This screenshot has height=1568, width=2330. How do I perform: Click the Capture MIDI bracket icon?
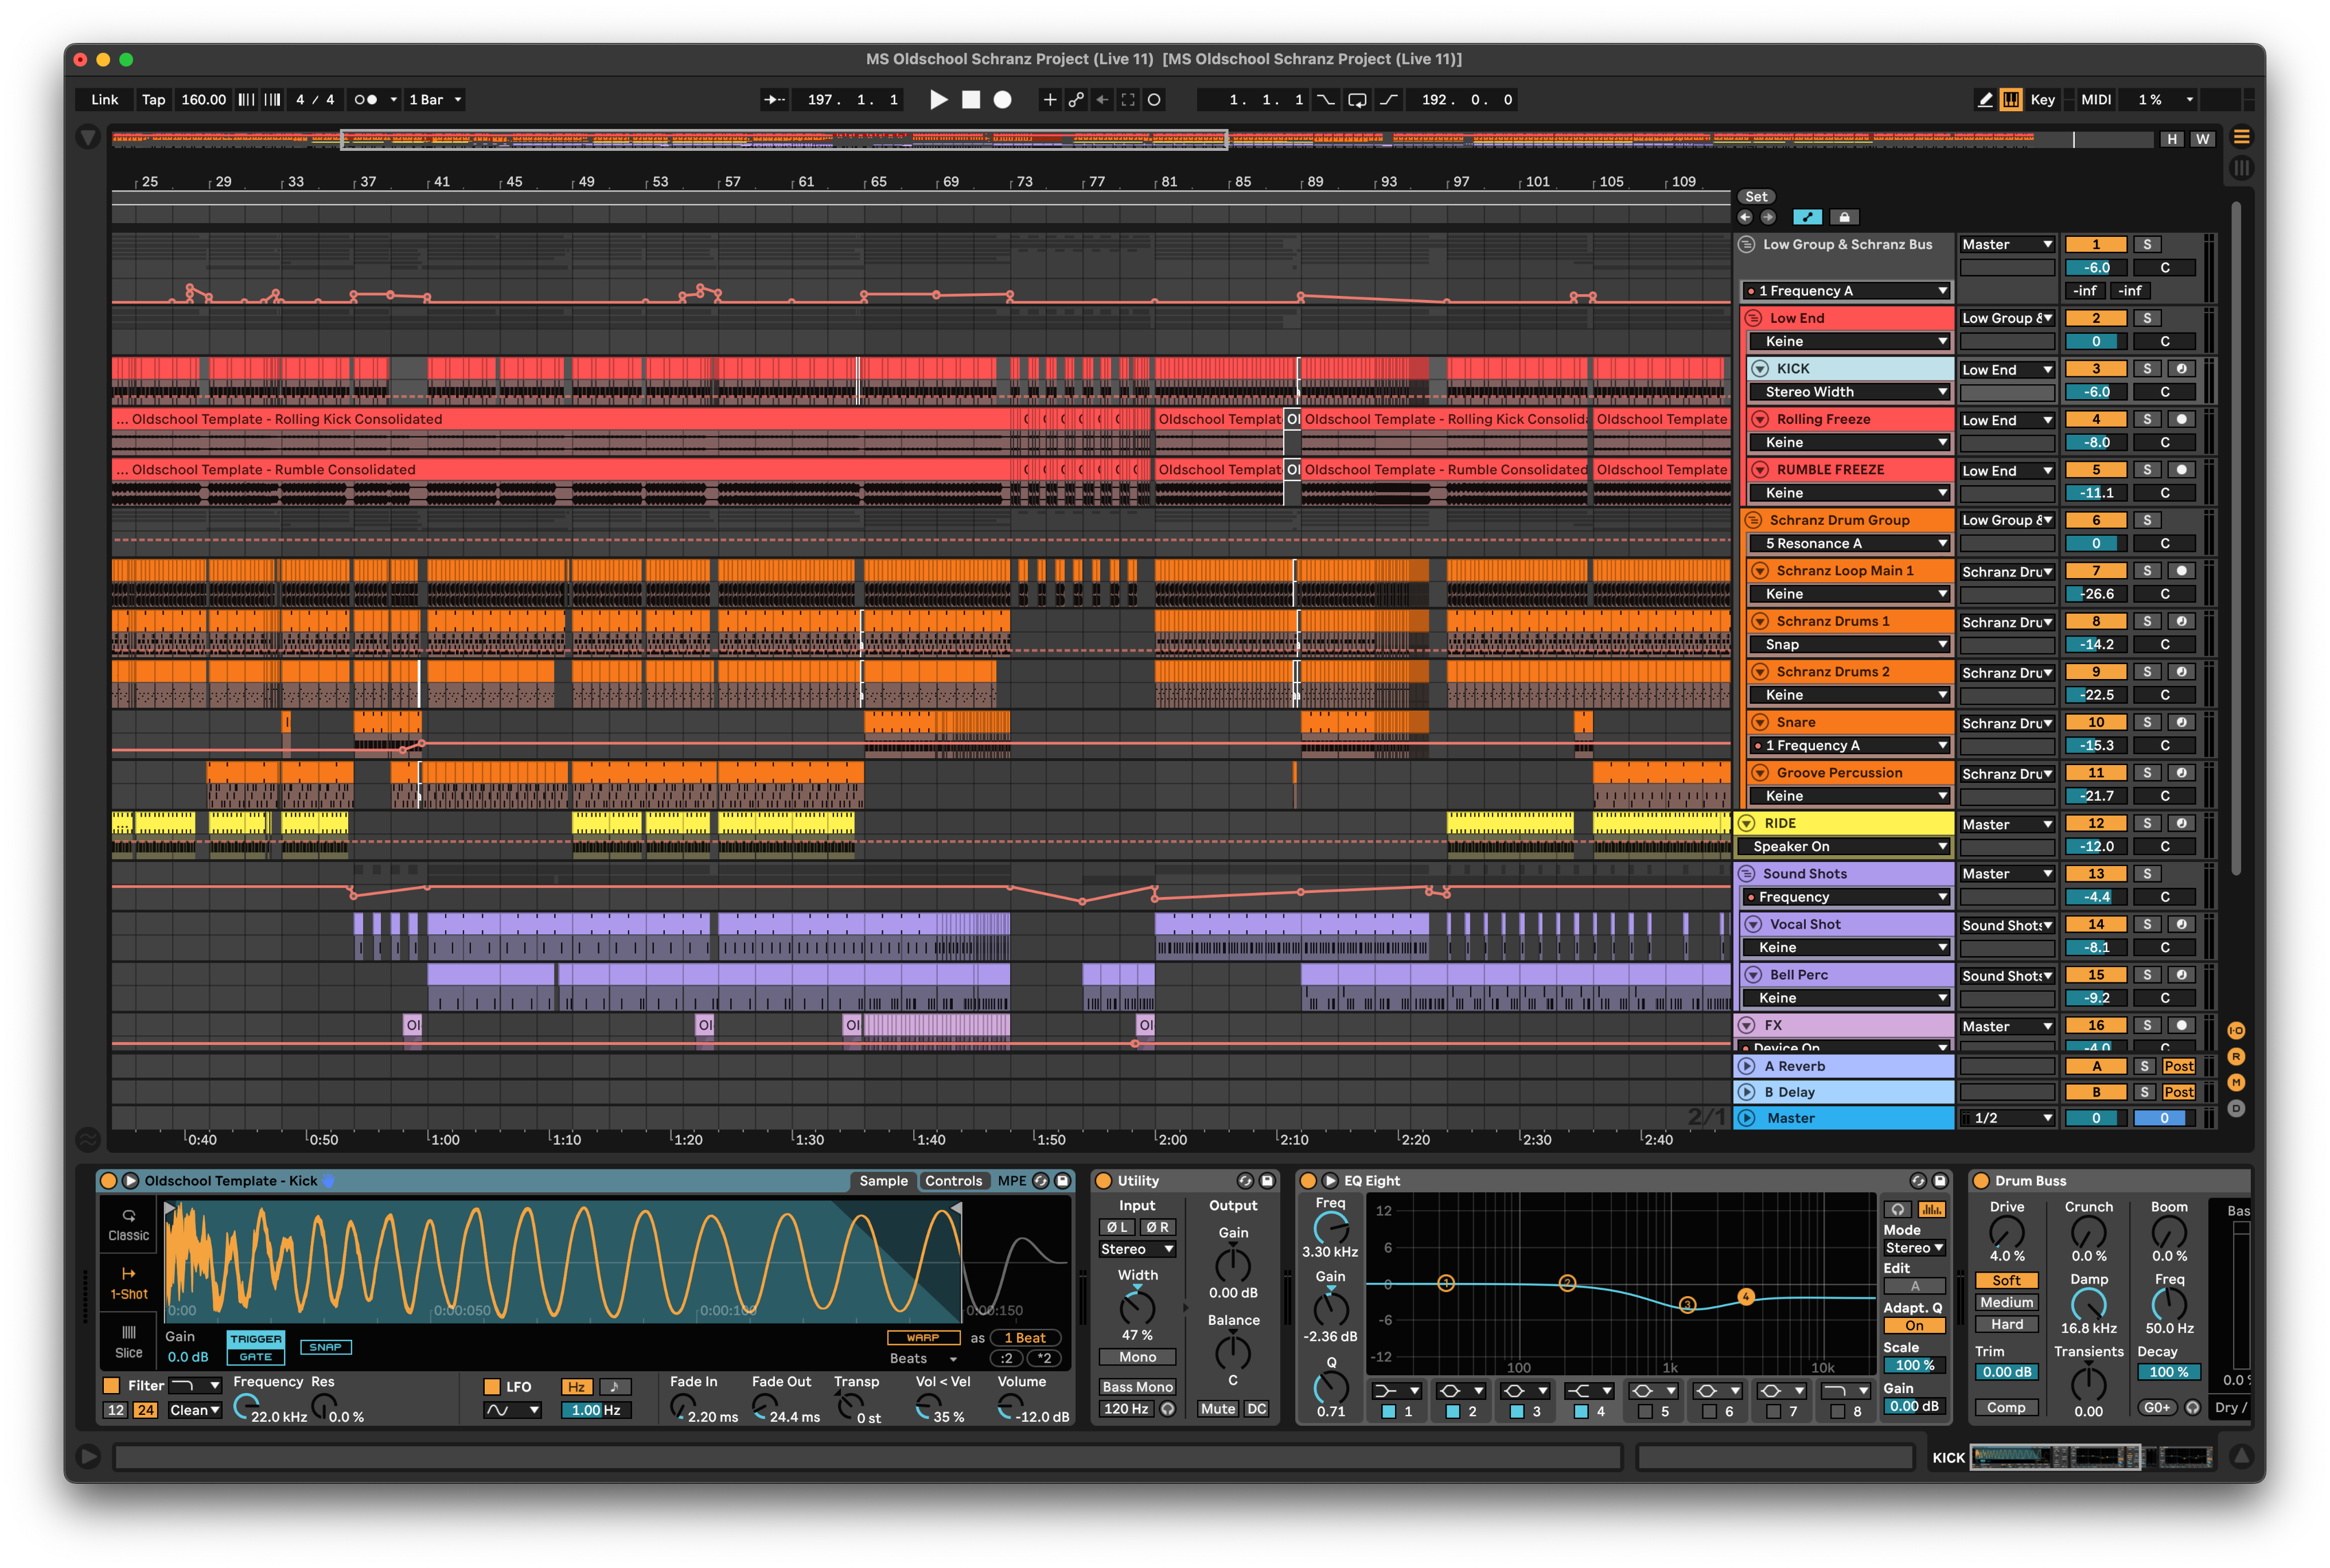pos(1128,100)
